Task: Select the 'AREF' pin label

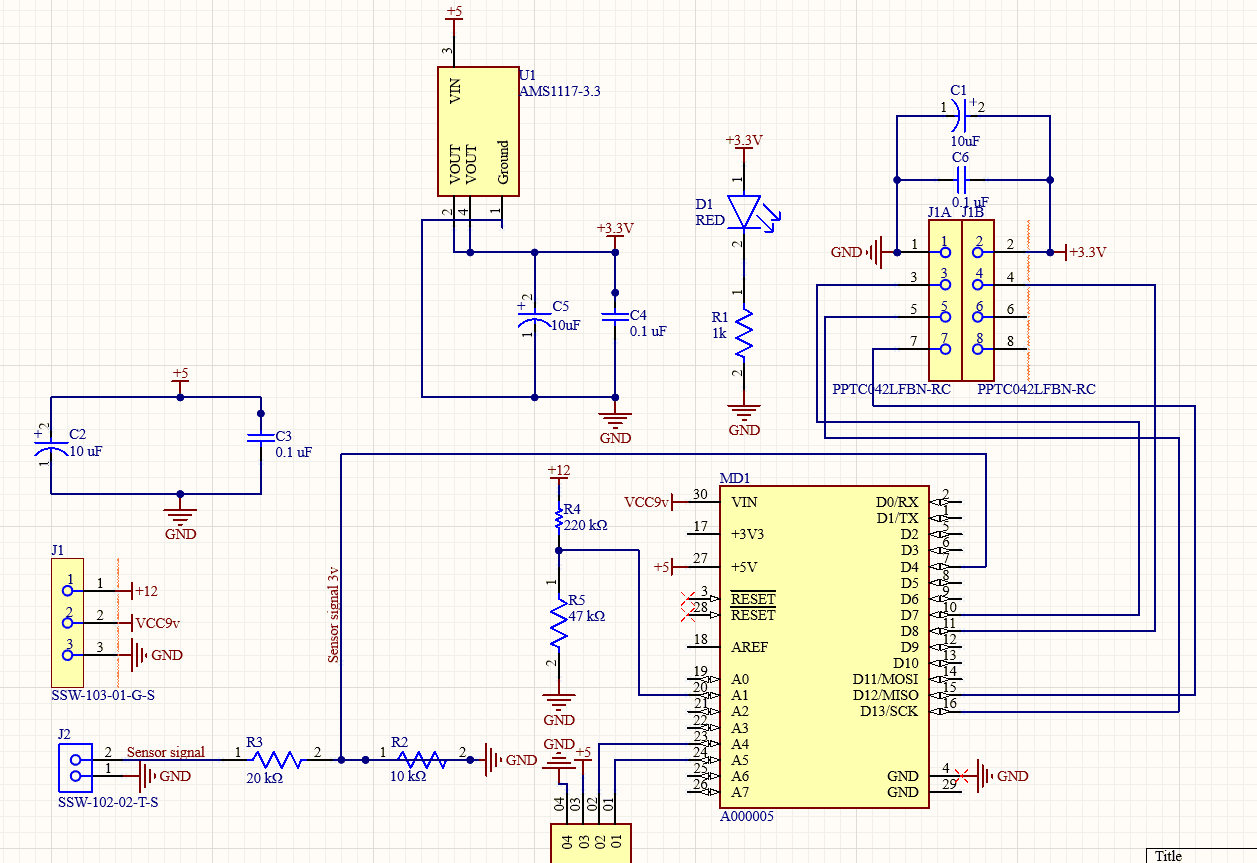Action: [750, 647]
